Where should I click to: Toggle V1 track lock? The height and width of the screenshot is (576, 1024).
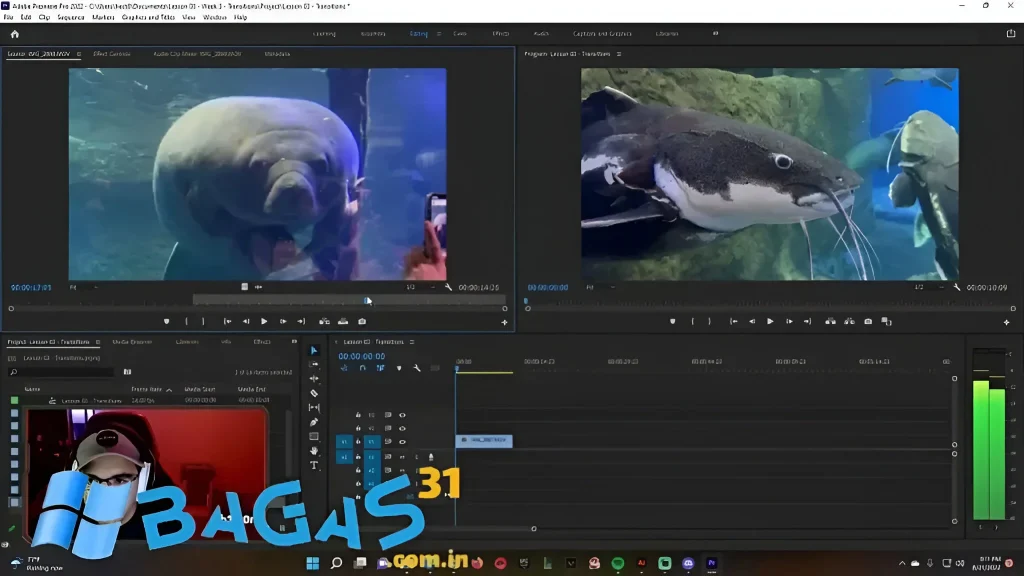click(358, 441)
